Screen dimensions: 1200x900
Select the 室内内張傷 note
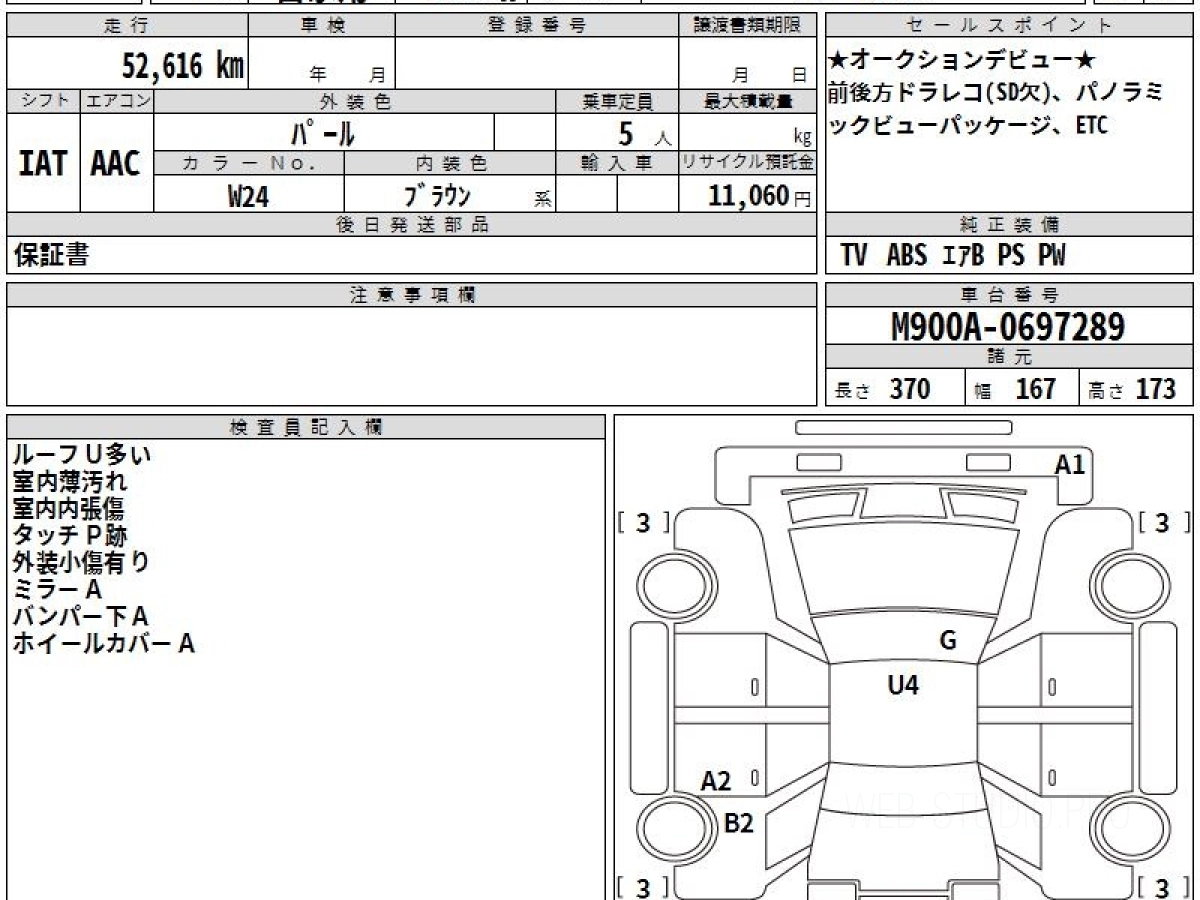point(69,509)
